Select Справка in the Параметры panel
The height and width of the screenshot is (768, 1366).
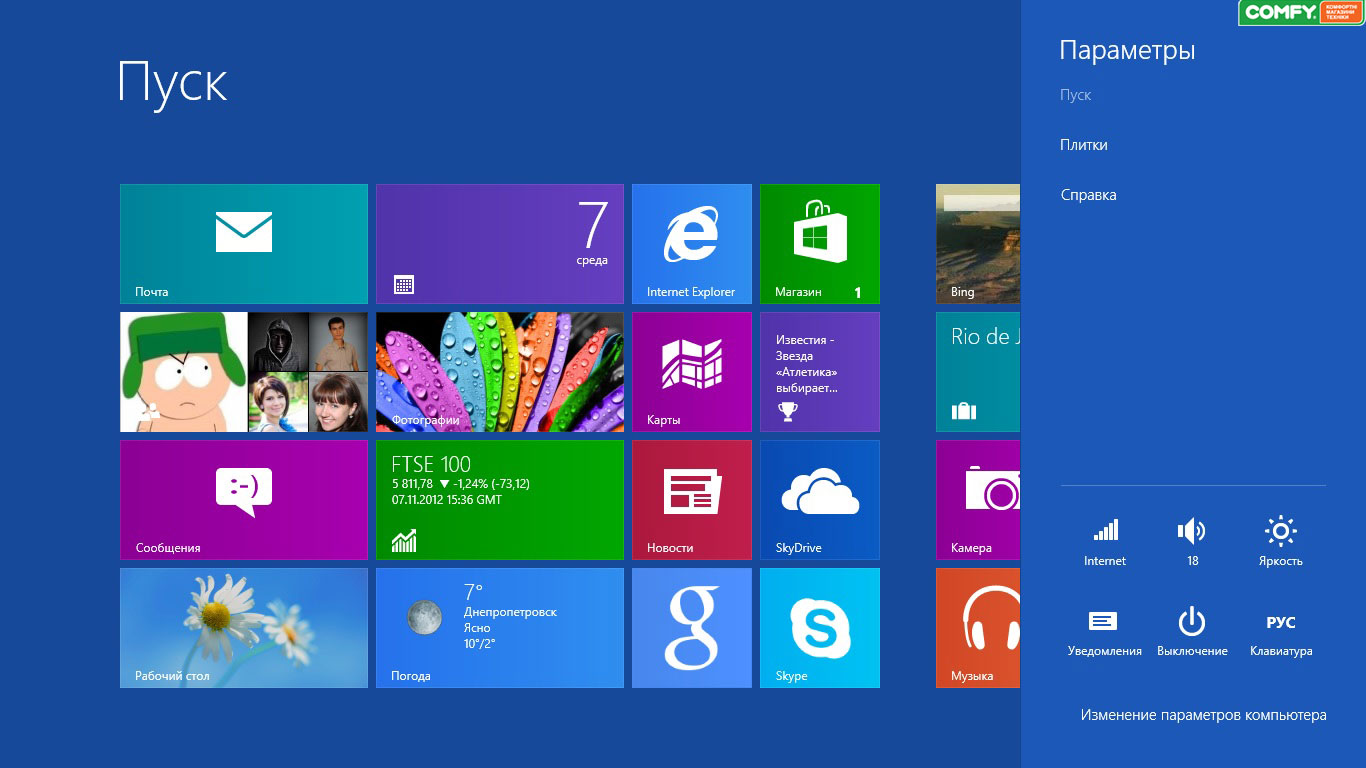(x=1088, y=195)
